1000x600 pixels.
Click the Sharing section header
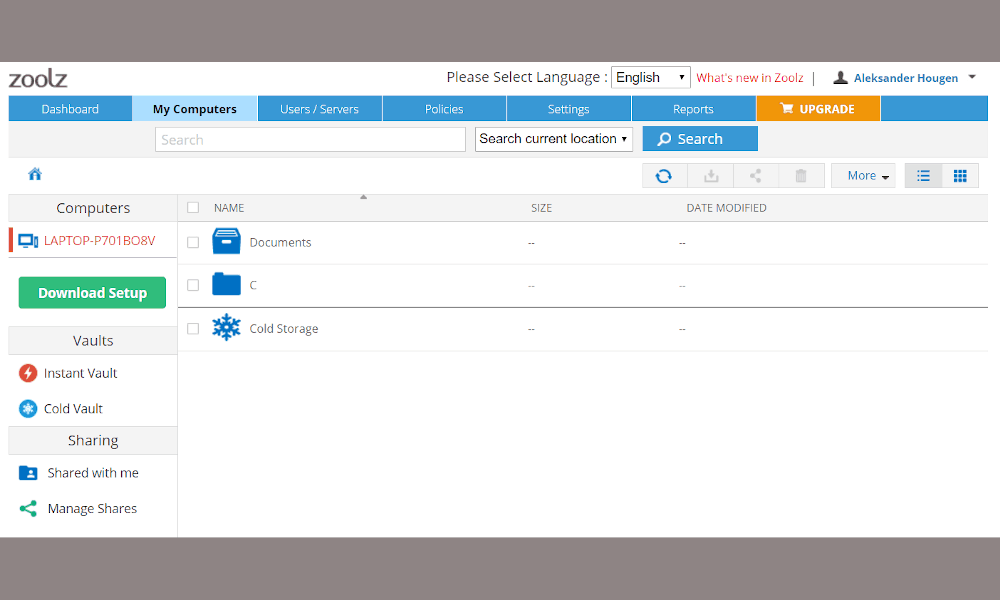coord(93,441)
